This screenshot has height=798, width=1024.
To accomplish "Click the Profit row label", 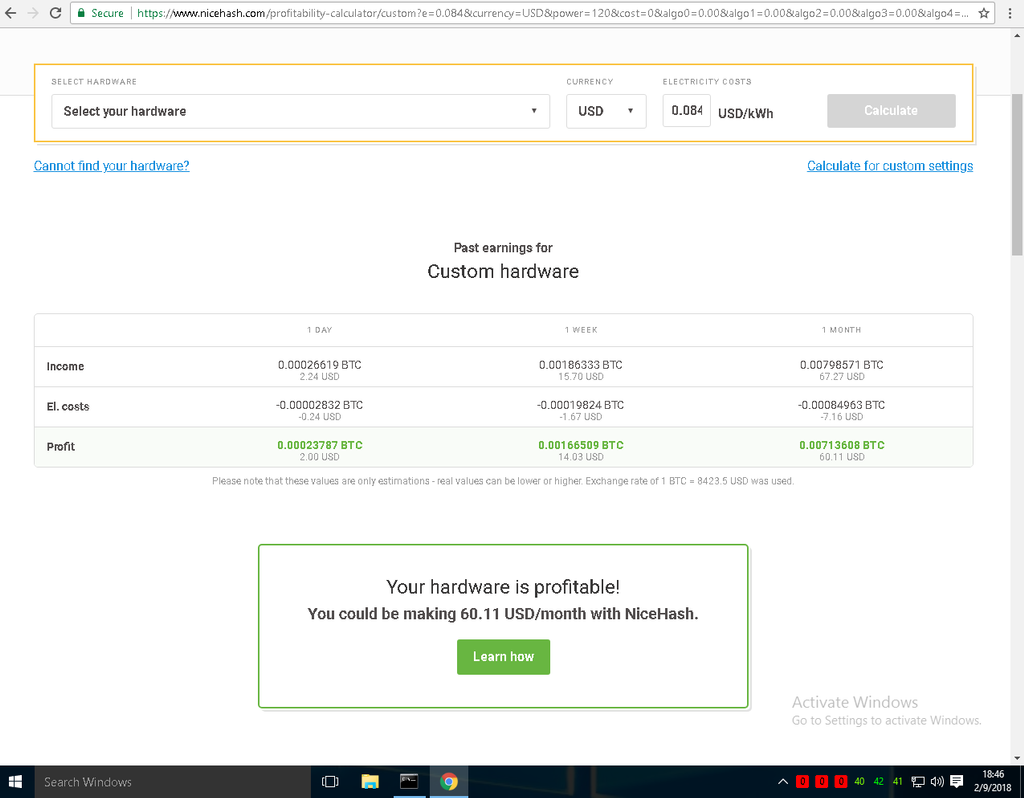I will pyautogui.click(x=61, y=447).
